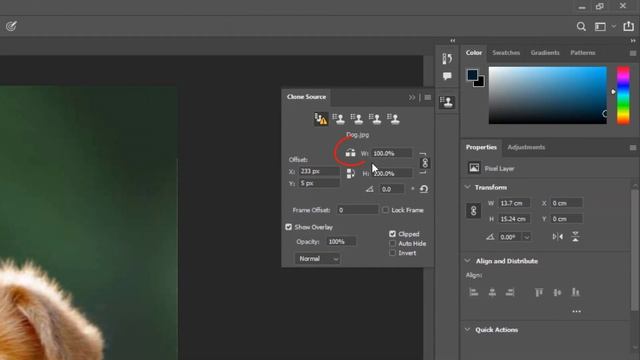Click the rotate angle icon in Clone Source
Viewport: 640px width, 360px height.
(370, 189)
